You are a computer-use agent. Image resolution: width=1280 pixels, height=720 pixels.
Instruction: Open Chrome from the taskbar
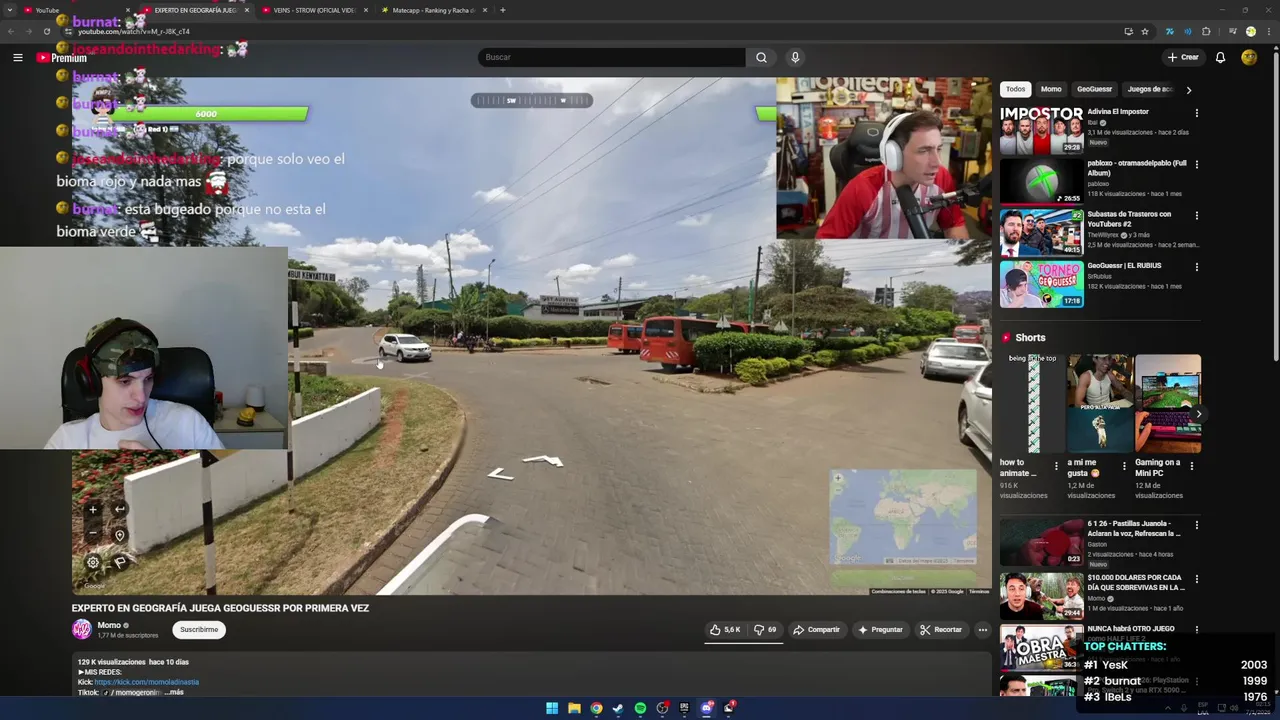pyautogui.click(x=596, y=708)
